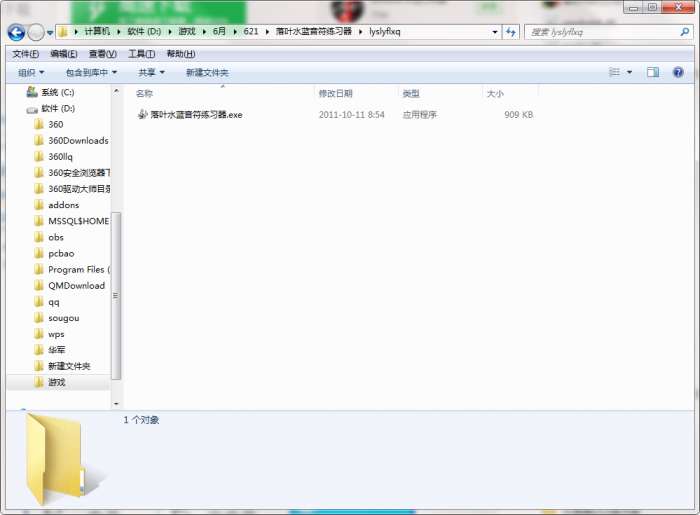Image resolution: width=700 pixels, height=515 pixels.
Task: Select the 新建文件夹 folder in tree
Action: [x=69, y=366]
